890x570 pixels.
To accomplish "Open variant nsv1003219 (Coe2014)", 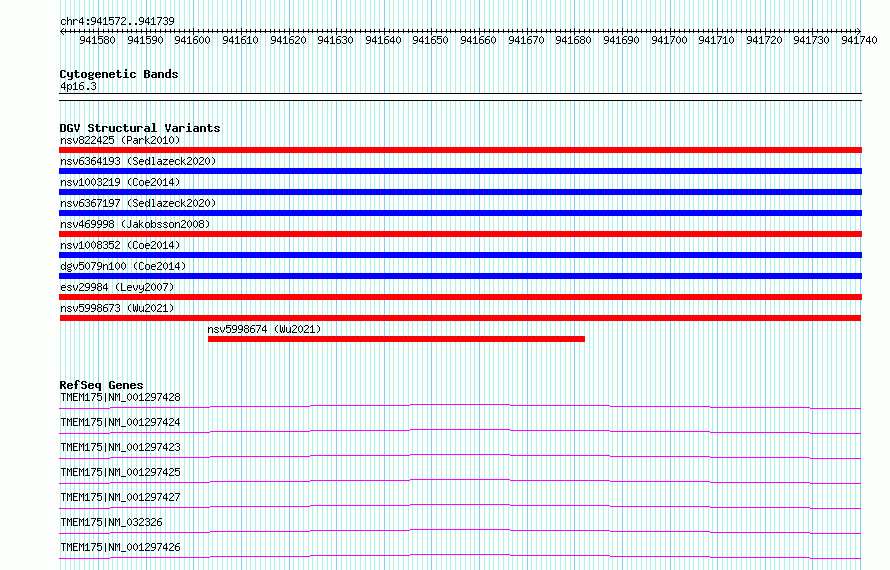I will [120, 182].
